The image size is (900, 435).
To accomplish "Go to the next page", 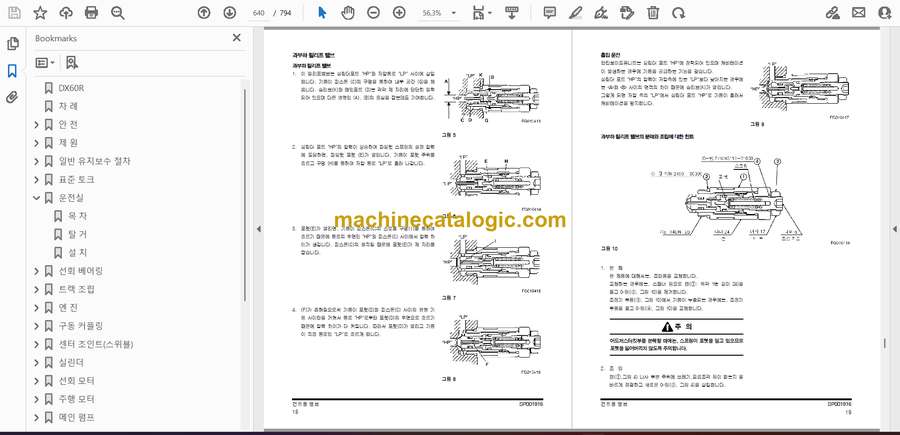I will (229, 13).
